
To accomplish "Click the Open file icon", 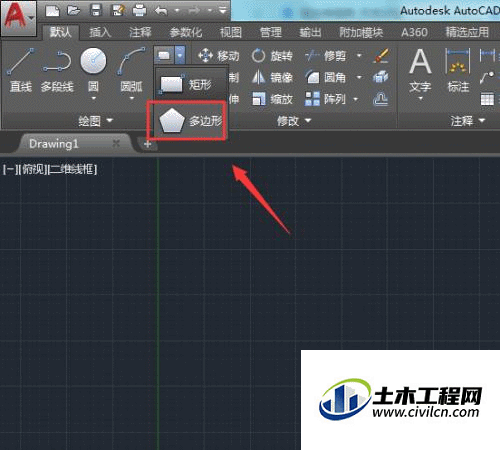I will coord(74,11).
